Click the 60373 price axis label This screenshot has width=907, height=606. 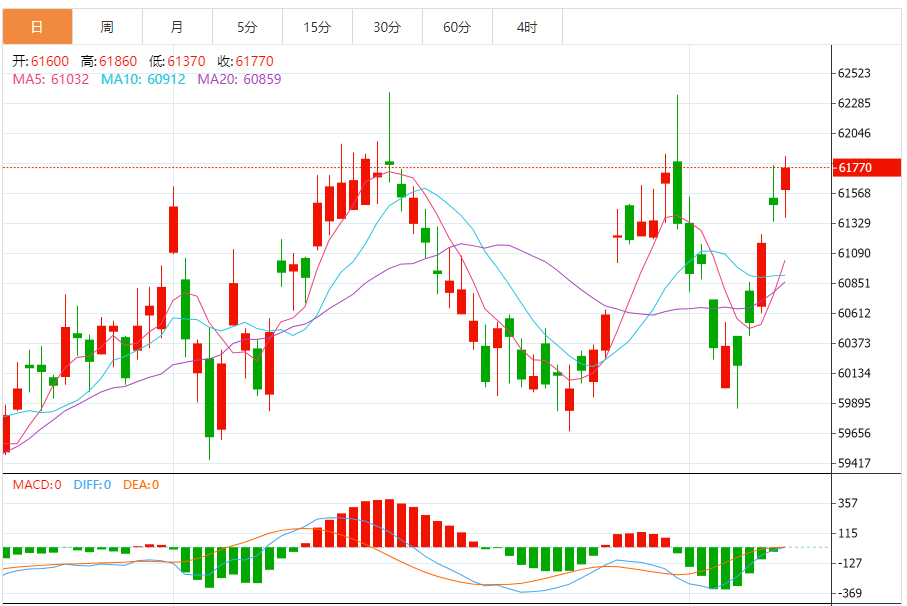tap(854, 343)
